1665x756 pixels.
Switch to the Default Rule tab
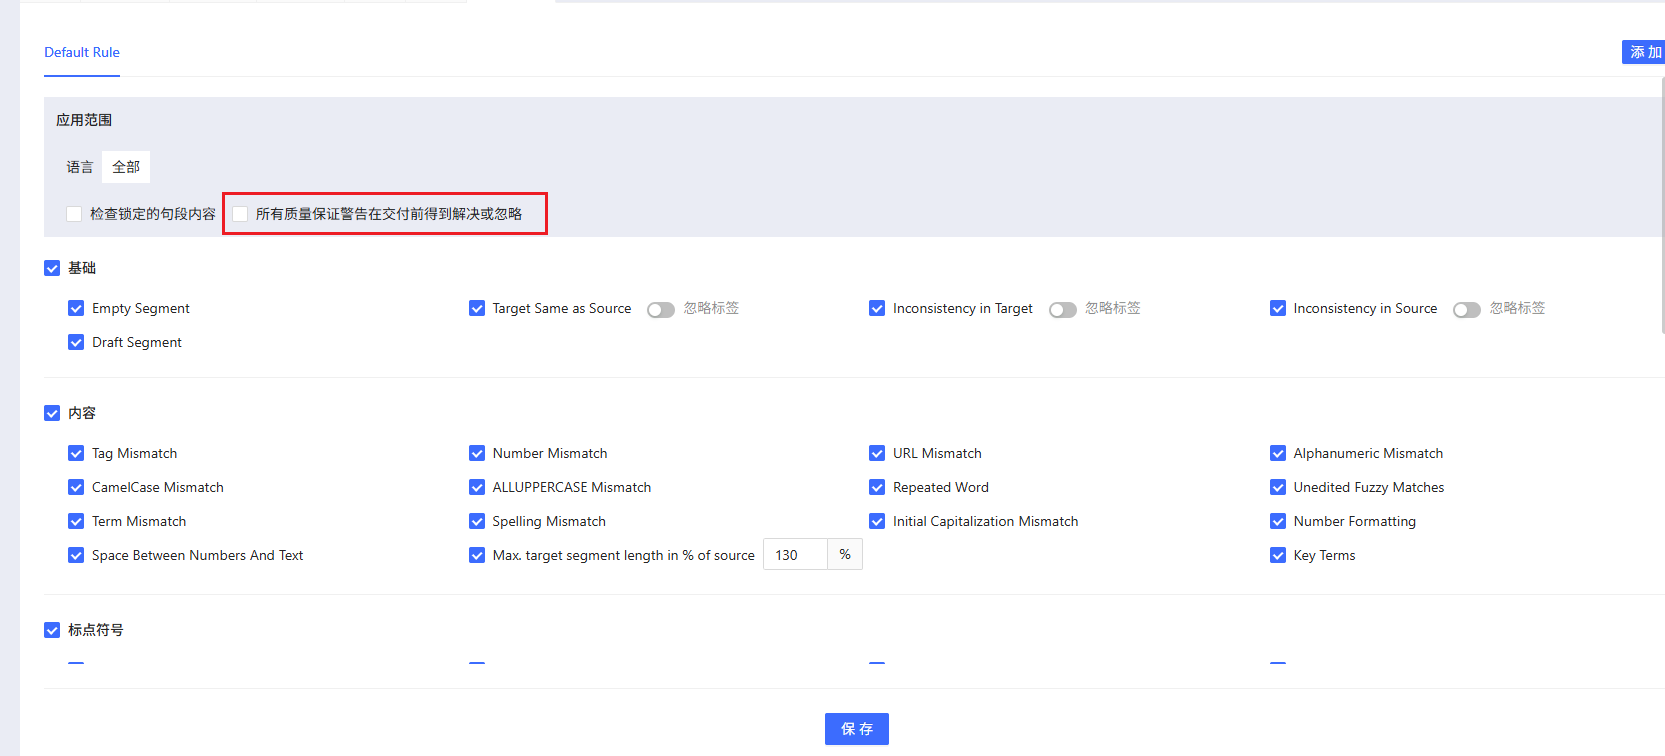82,52
